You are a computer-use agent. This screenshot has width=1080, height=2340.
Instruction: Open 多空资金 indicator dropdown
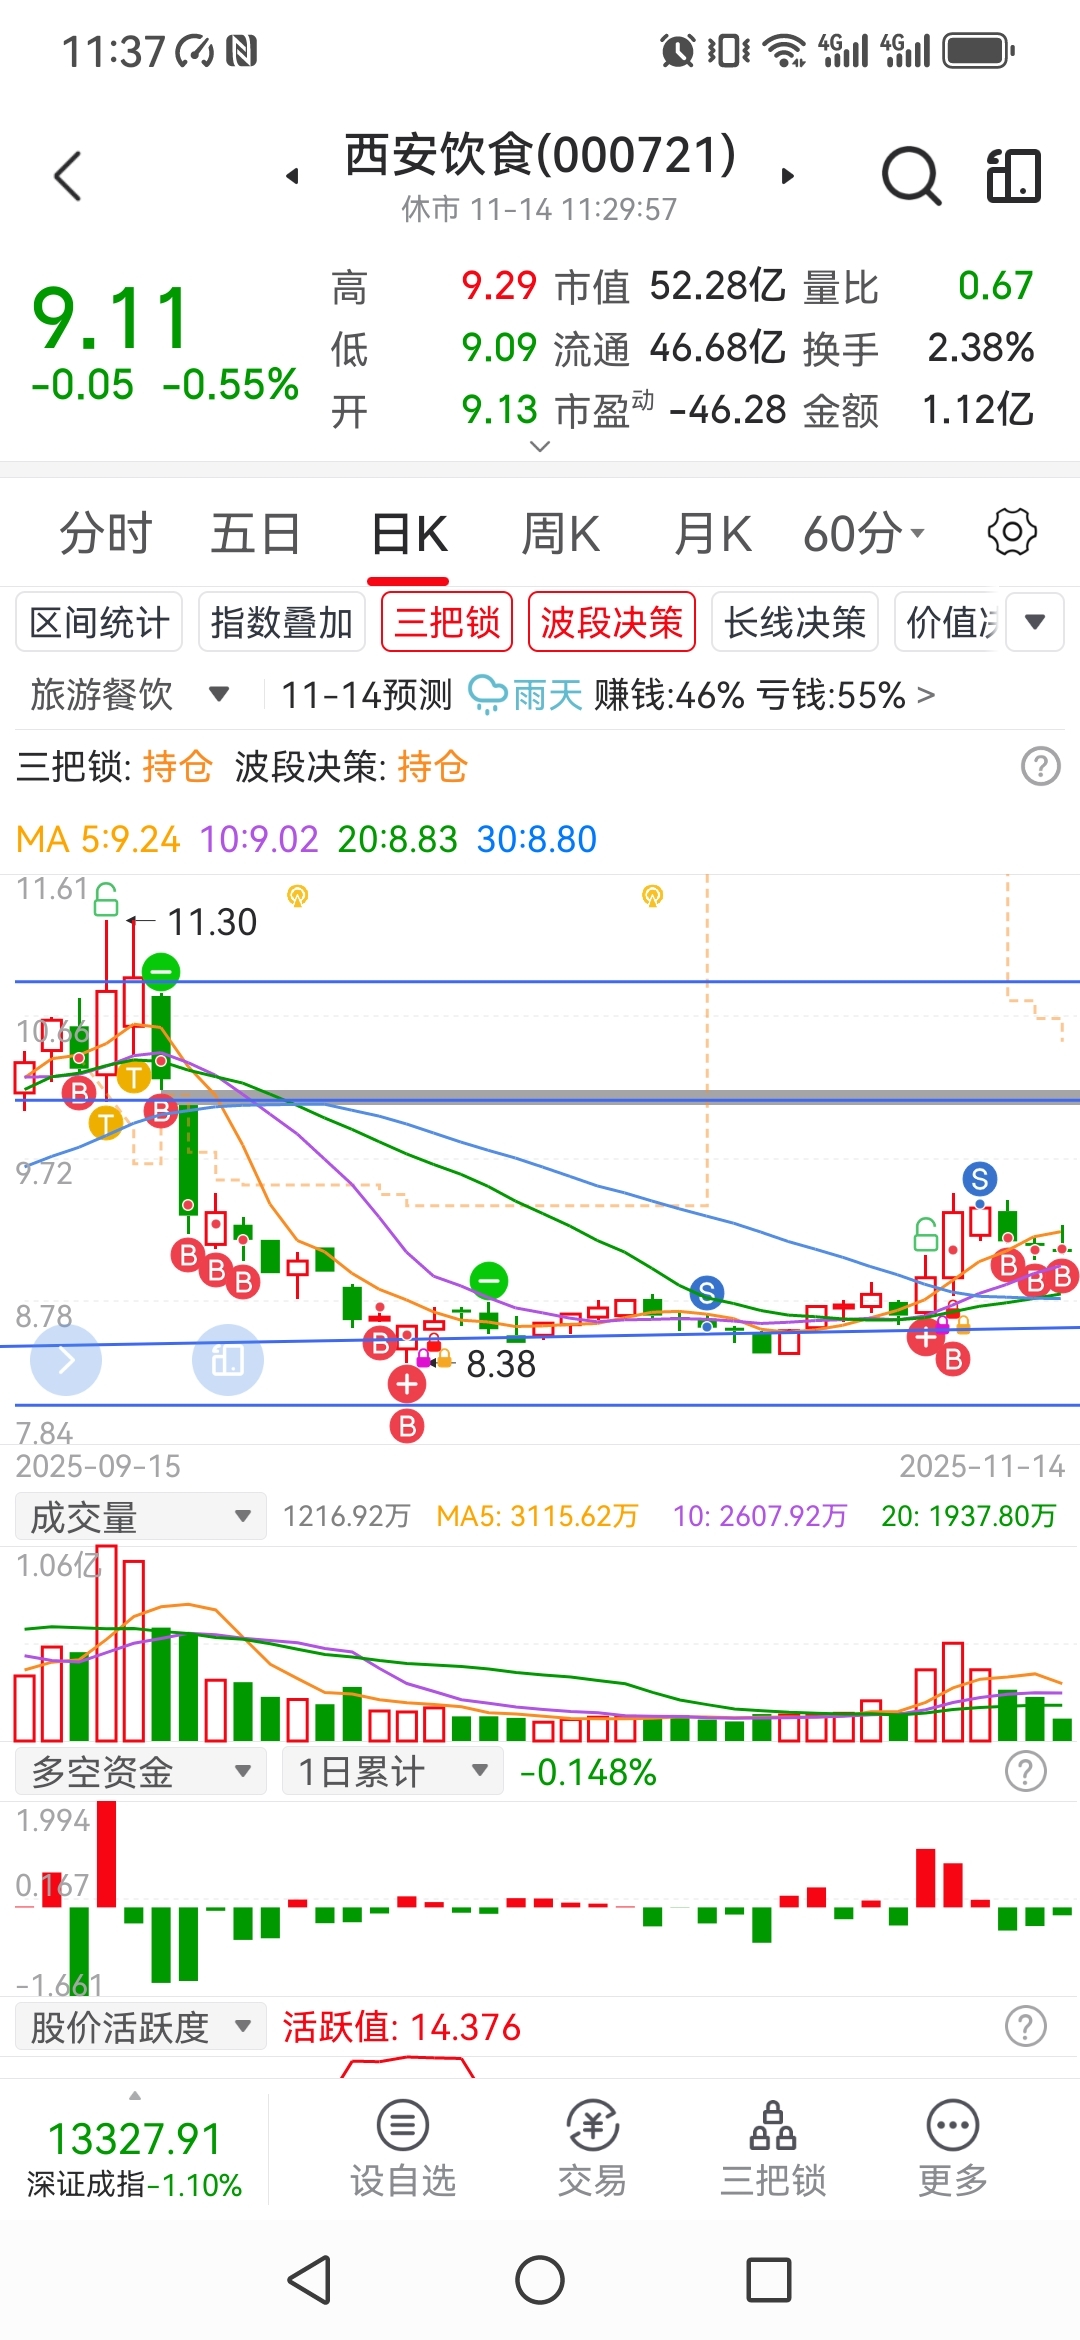pyautogui.click(x=141, y=1772)
